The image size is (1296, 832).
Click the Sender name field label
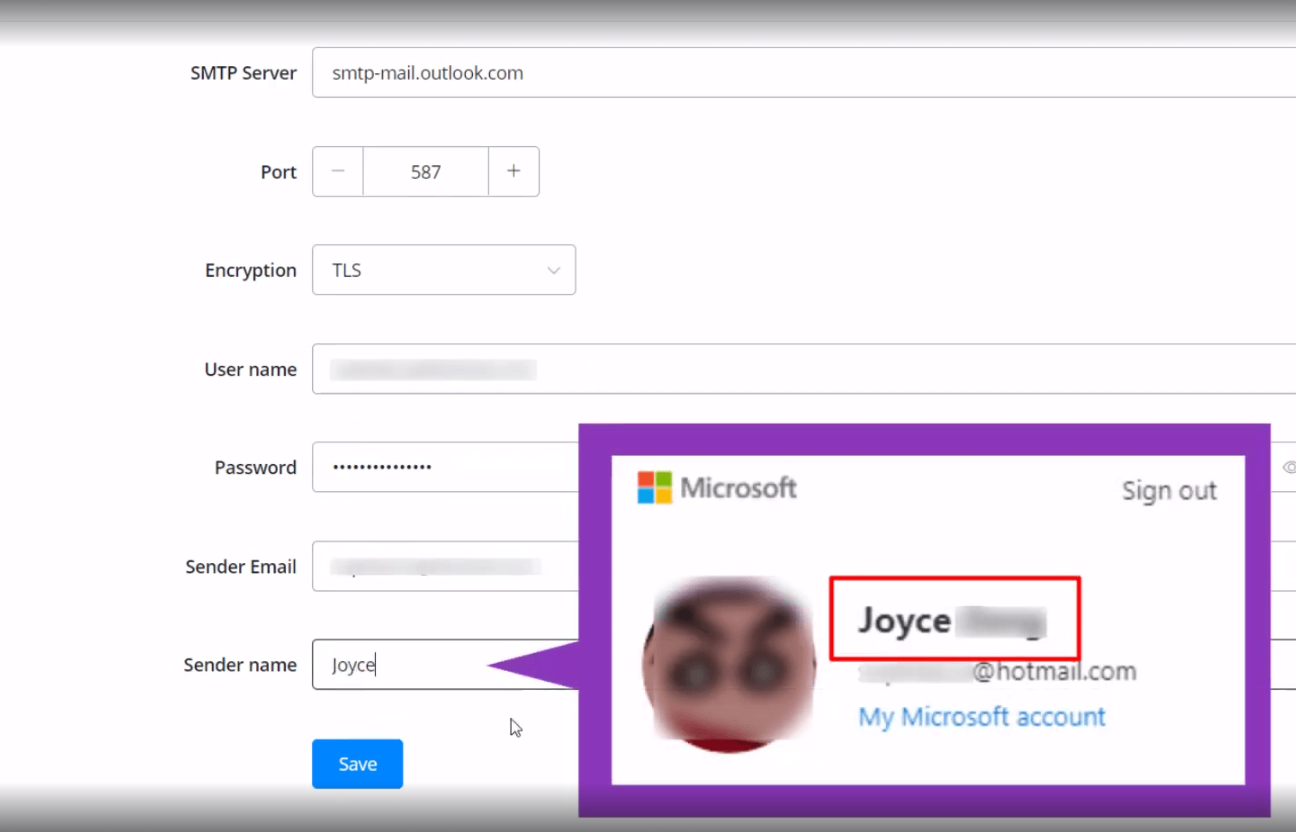(240, 665)
